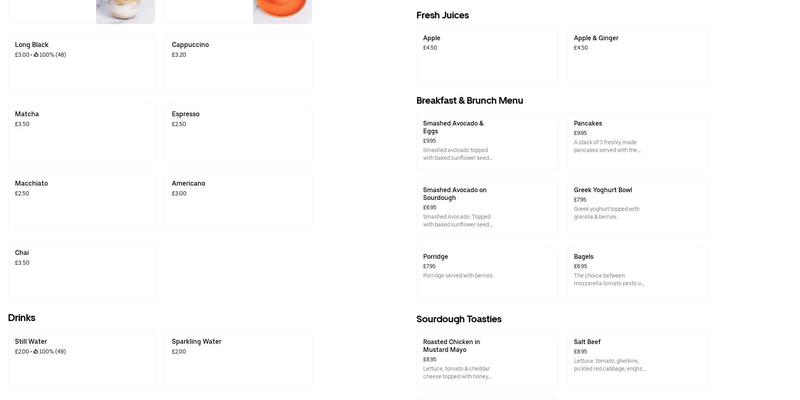Open Smashed Avocado & Eggs details

(x=487, y=141)
